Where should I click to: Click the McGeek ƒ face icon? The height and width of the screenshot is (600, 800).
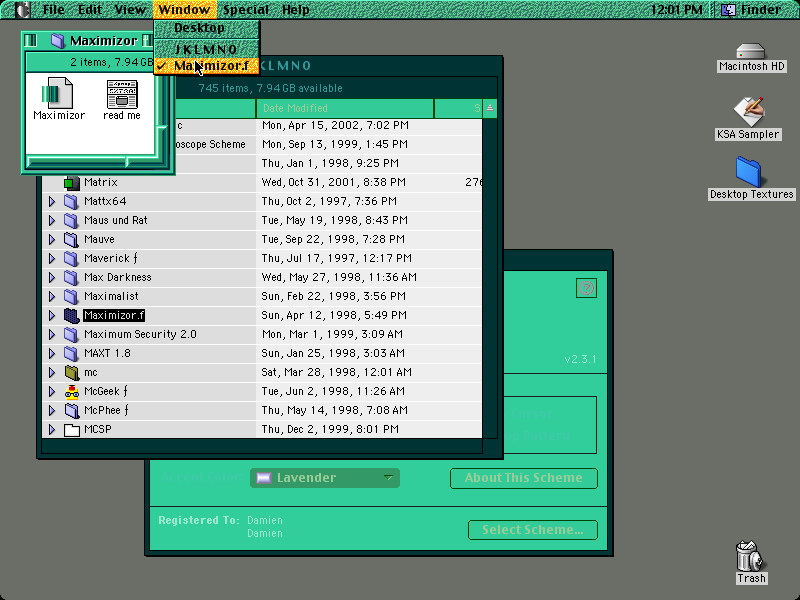click(x=71, y=391)
